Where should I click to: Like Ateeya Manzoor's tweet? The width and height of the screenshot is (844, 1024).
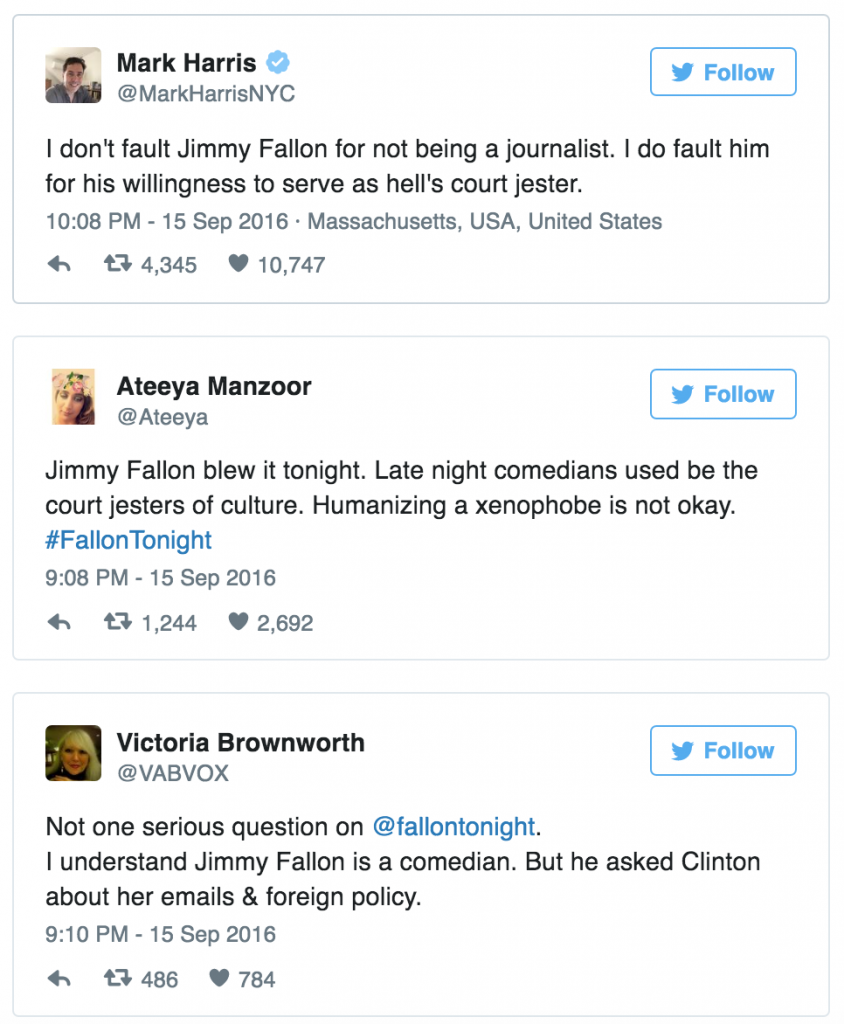tap(238, 623)
